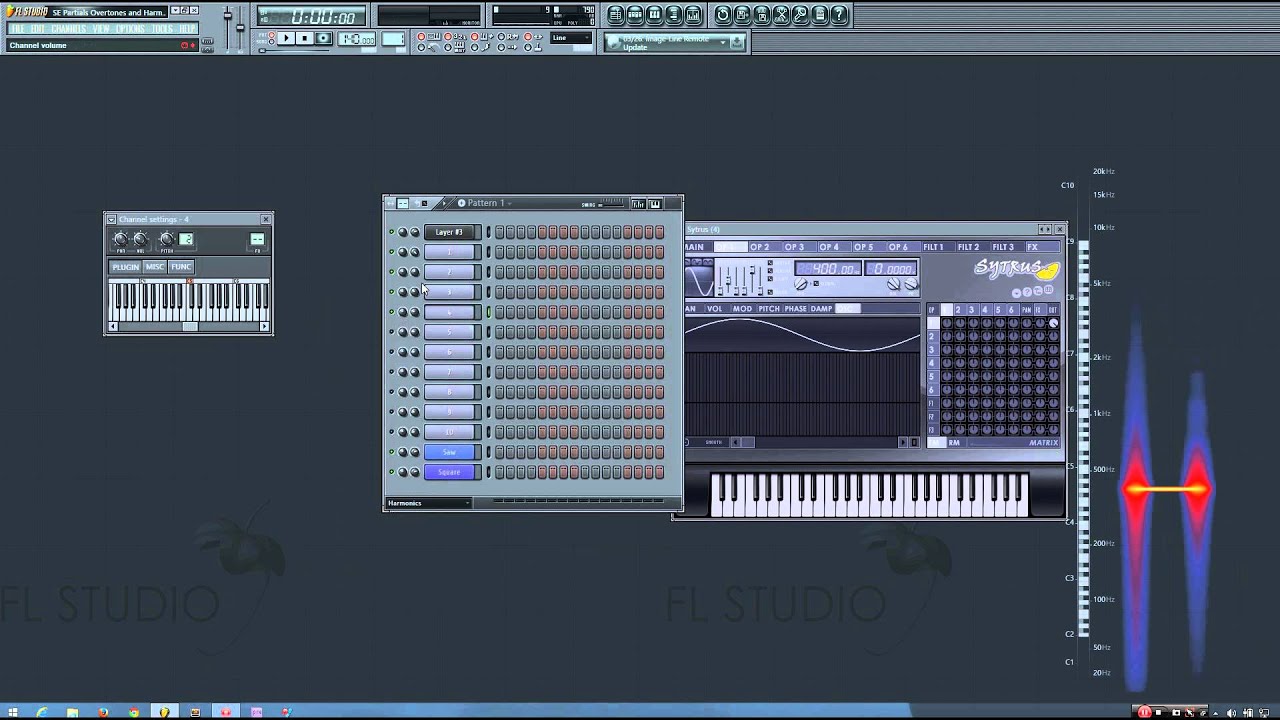Open the piano roll from the toolbar
The image size is (1280, 720).
click(x=654, y=15)
